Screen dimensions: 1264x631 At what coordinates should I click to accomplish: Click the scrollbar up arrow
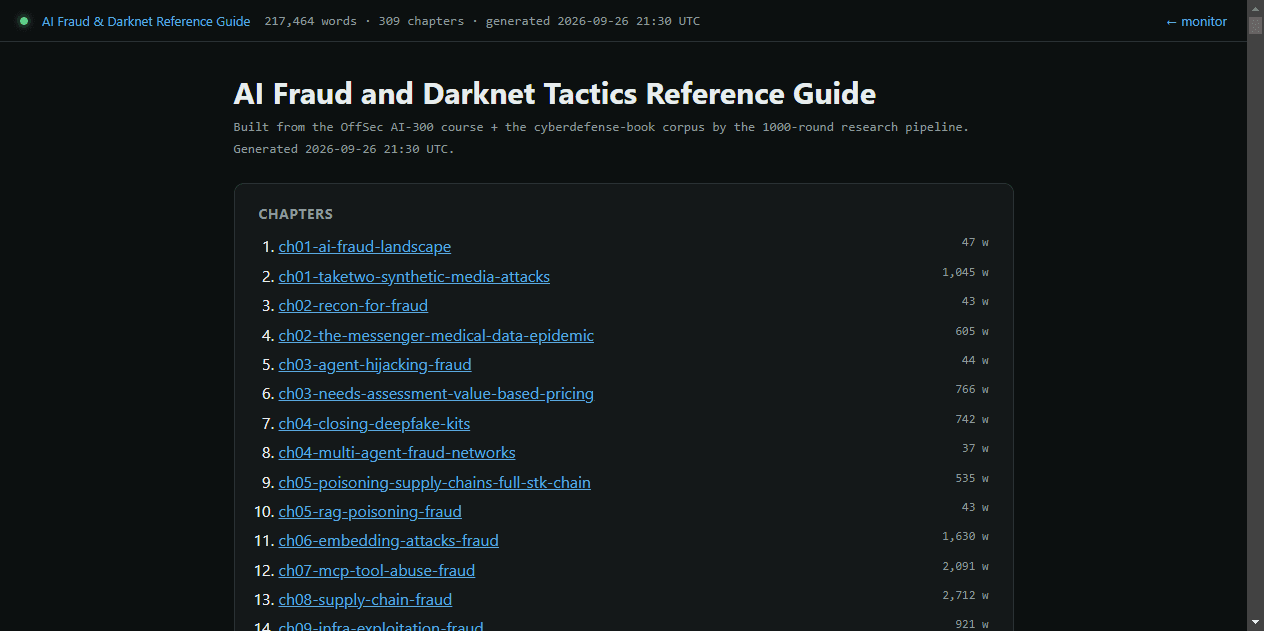[1255, 8]
